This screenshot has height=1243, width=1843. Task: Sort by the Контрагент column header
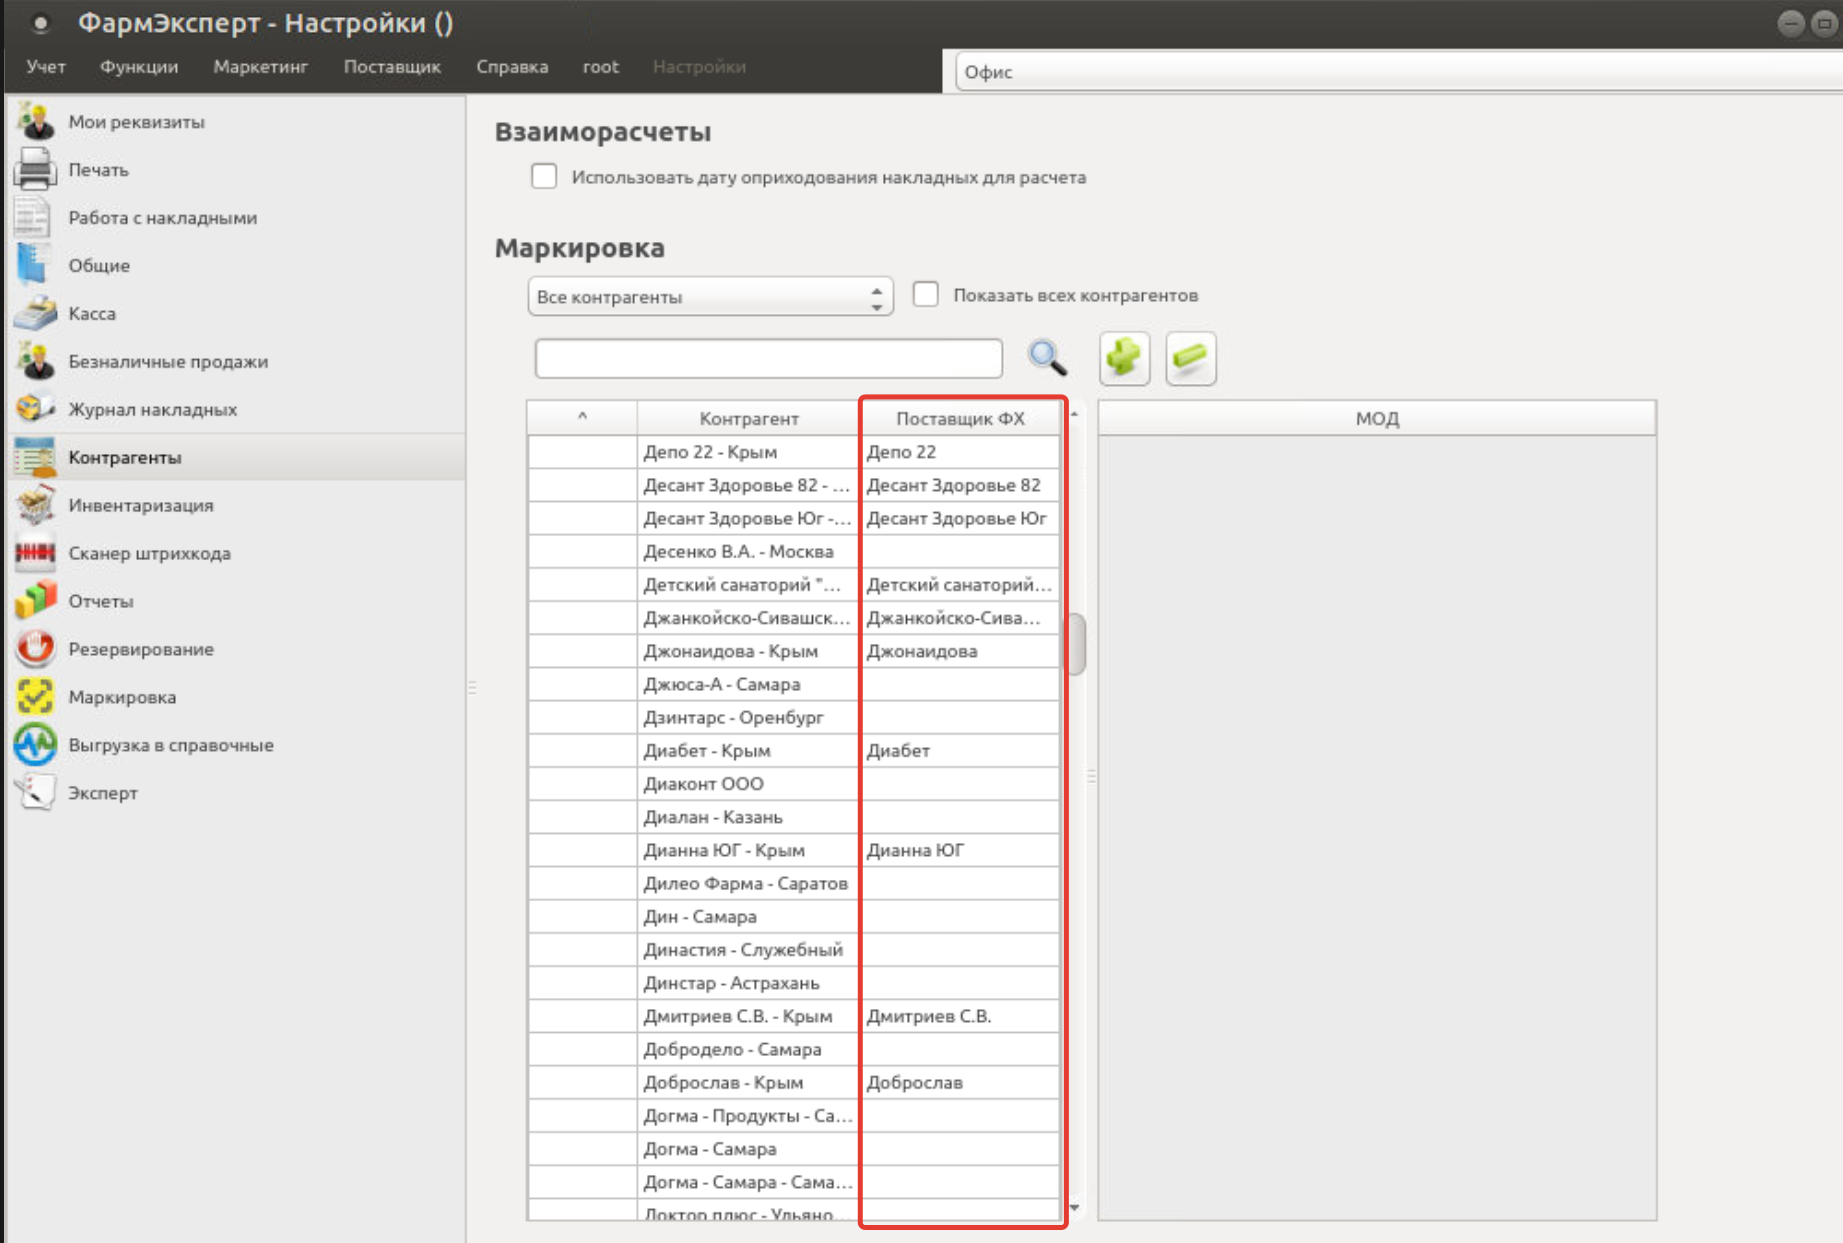(x=748, y=418)
